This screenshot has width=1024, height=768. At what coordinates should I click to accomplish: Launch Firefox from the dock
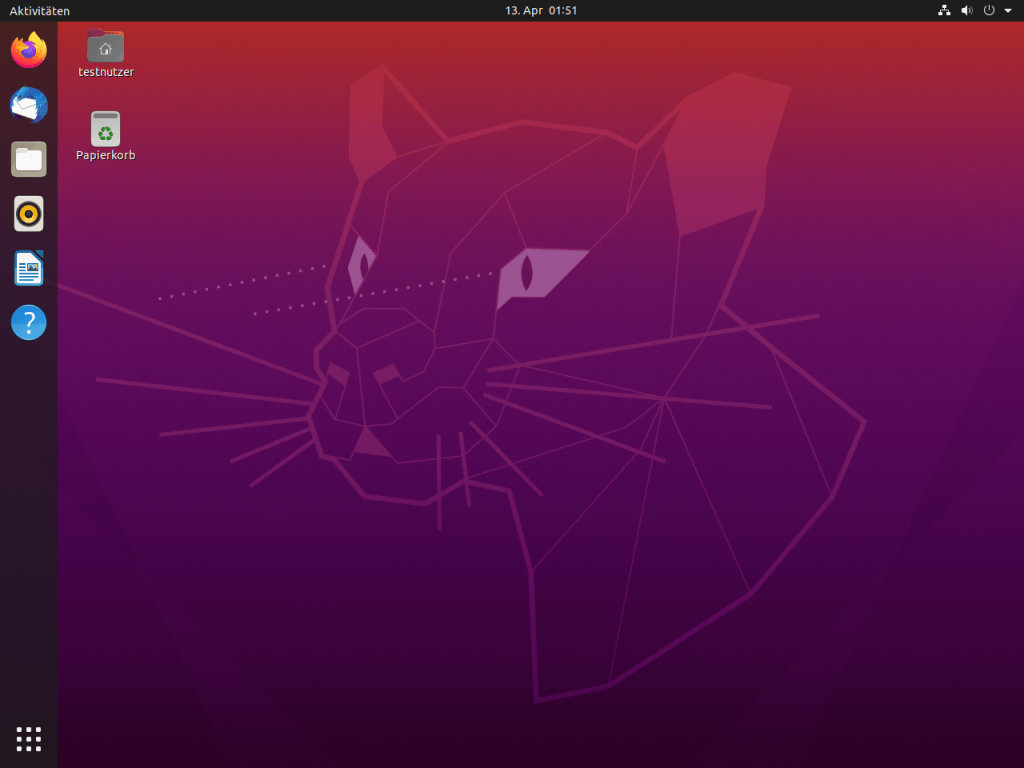pos(29,50)
